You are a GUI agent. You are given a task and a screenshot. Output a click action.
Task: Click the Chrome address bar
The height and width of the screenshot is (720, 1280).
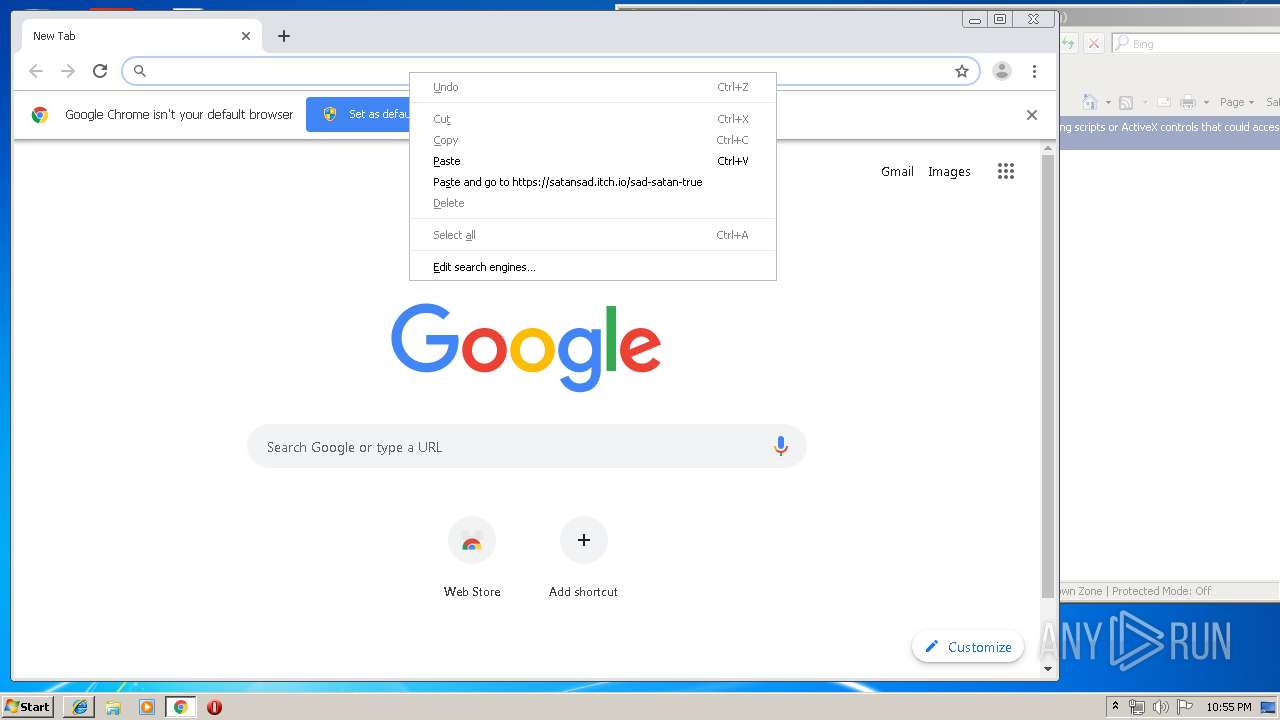pyautogui.click(x=550, y=71)
